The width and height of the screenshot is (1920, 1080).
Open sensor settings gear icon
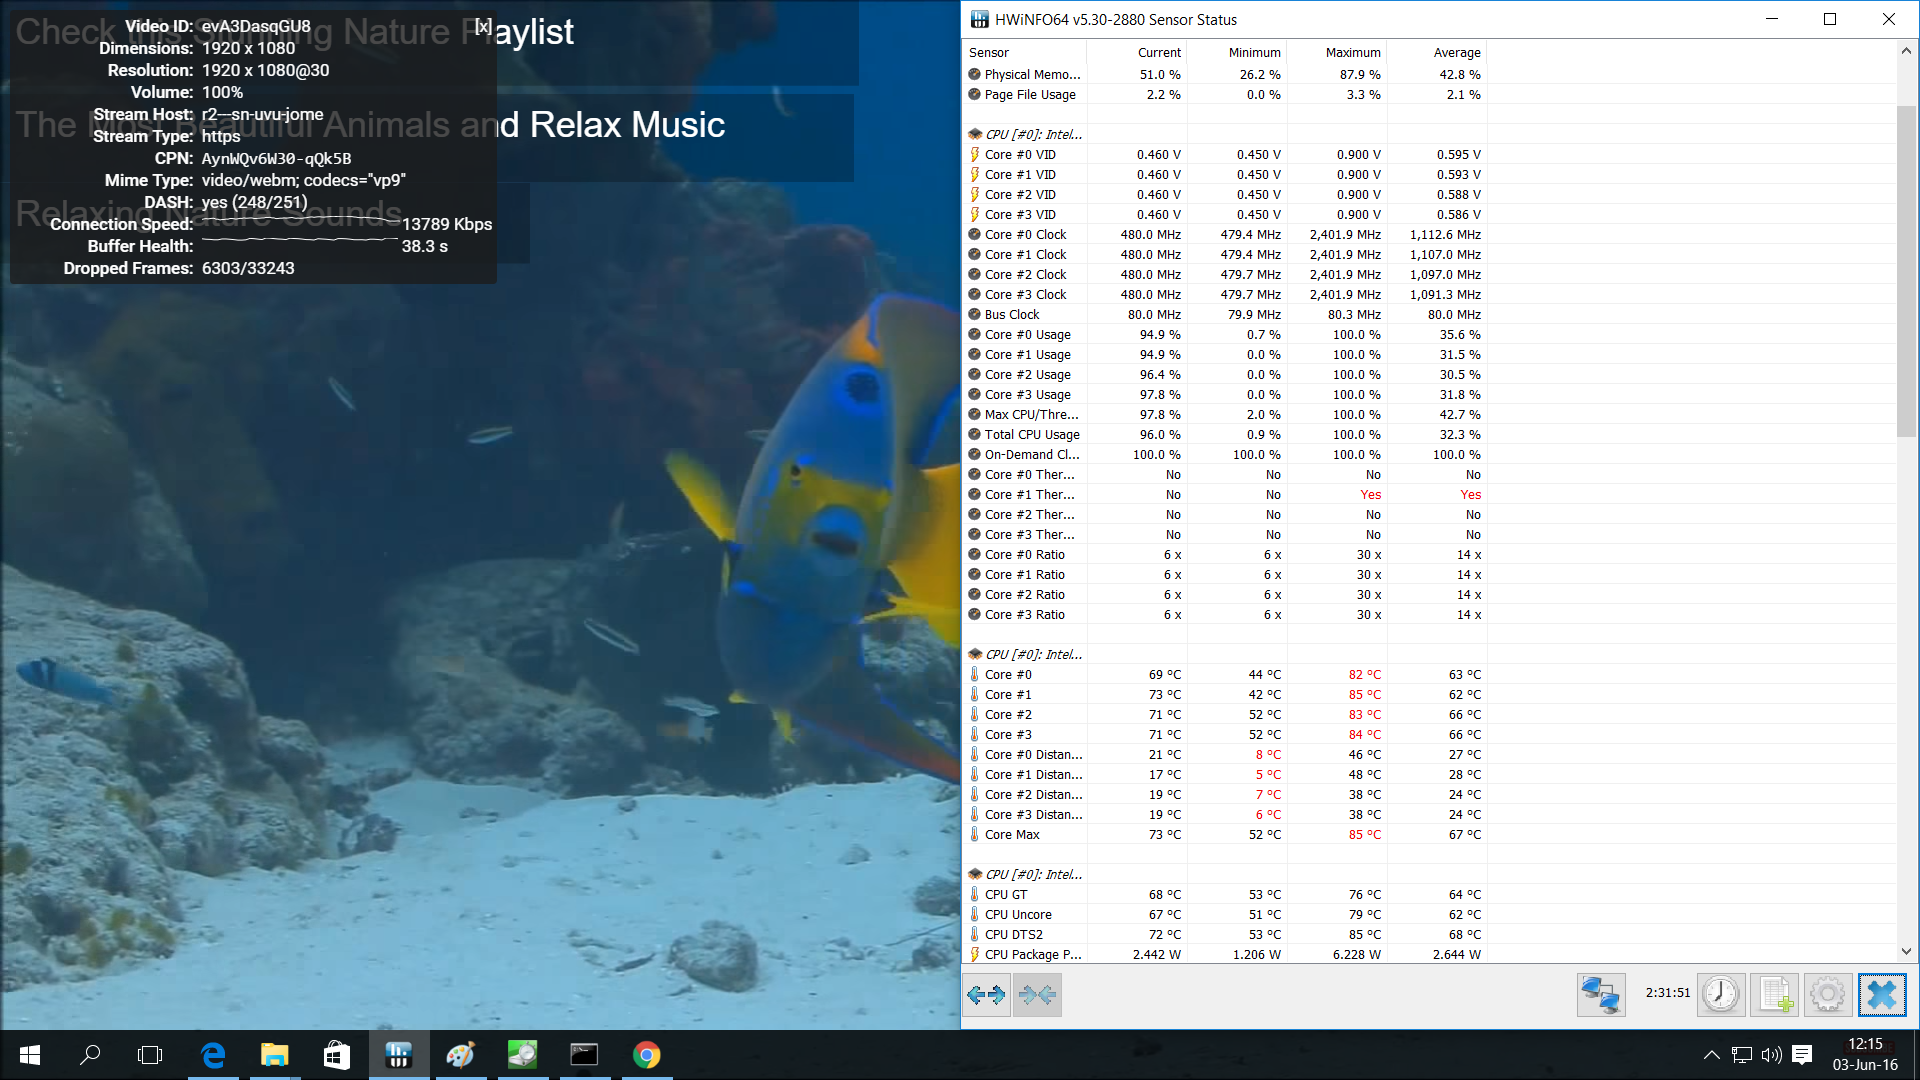pyautogui.click(x=1828, y=994)
